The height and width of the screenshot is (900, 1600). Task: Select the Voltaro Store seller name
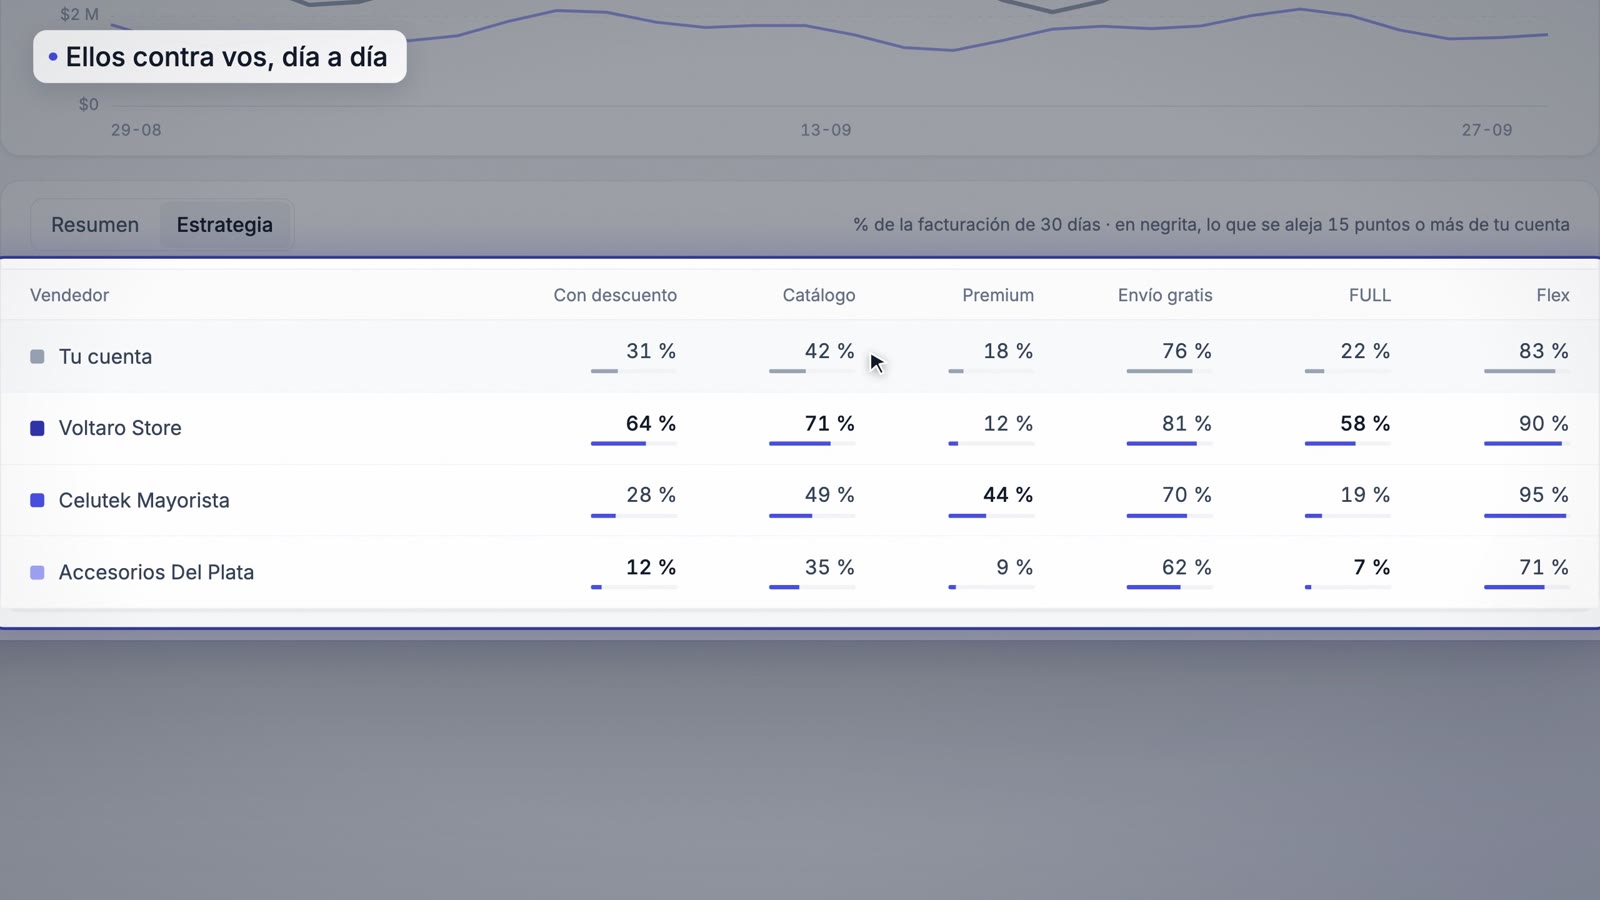[120, 428]
